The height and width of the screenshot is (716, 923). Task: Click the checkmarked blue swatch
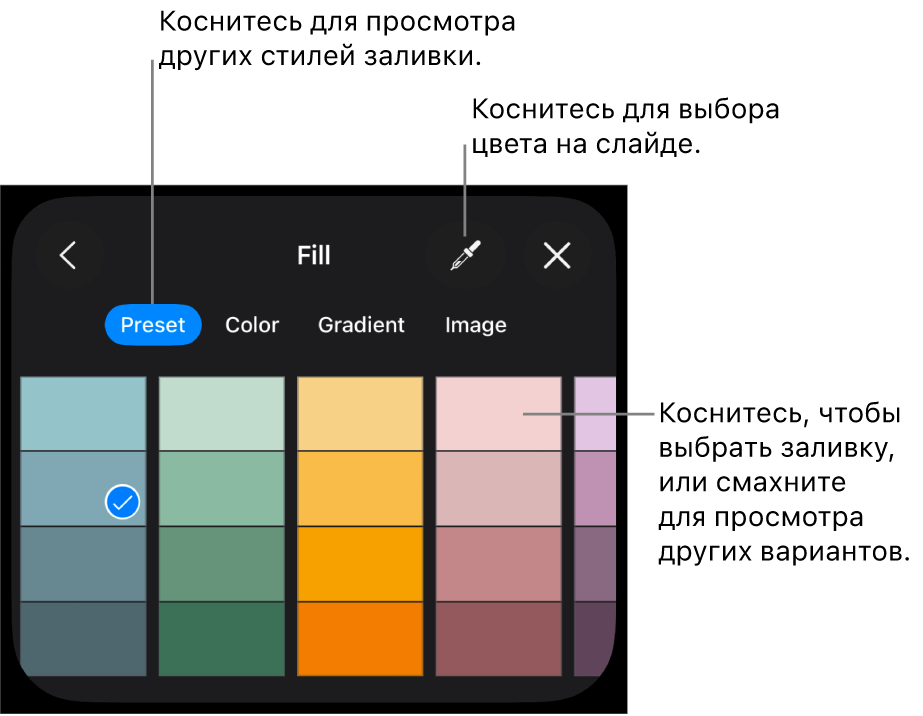[x=83, y=488]
